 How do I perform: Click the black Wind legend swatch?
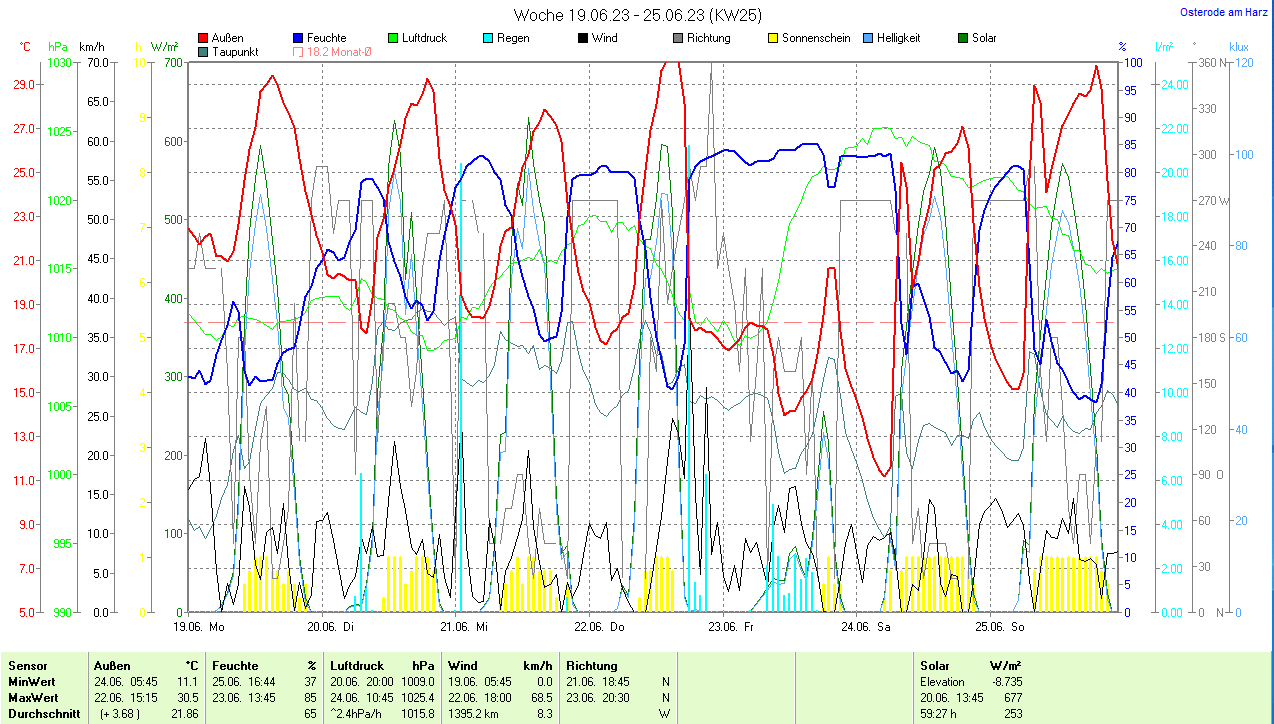(583, 38)
